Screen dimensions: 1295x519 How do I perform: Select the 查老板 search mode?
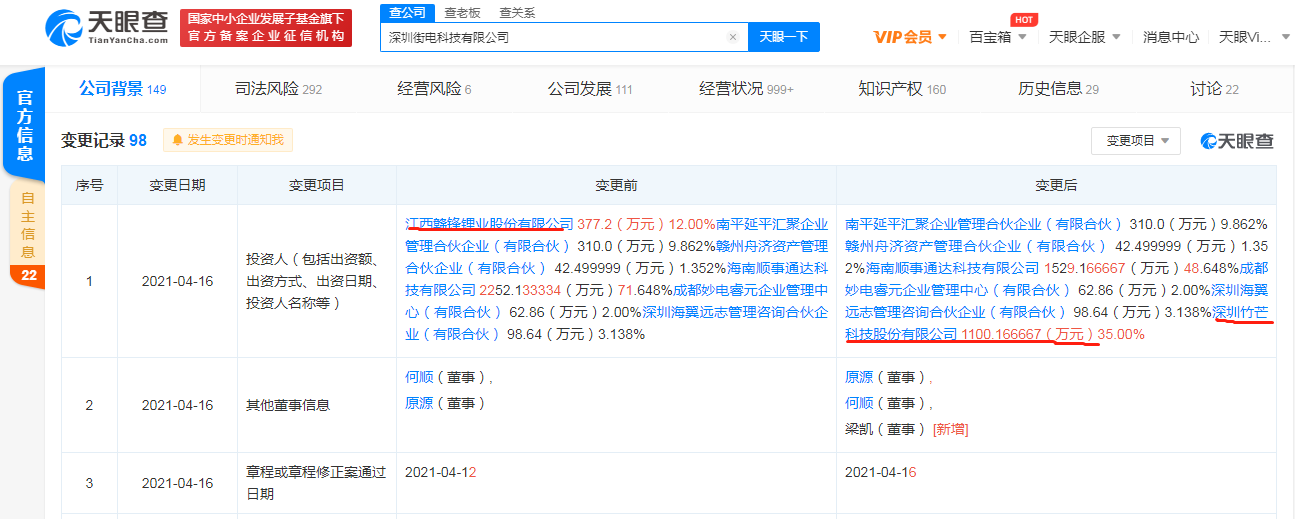(x=462, y=12)
